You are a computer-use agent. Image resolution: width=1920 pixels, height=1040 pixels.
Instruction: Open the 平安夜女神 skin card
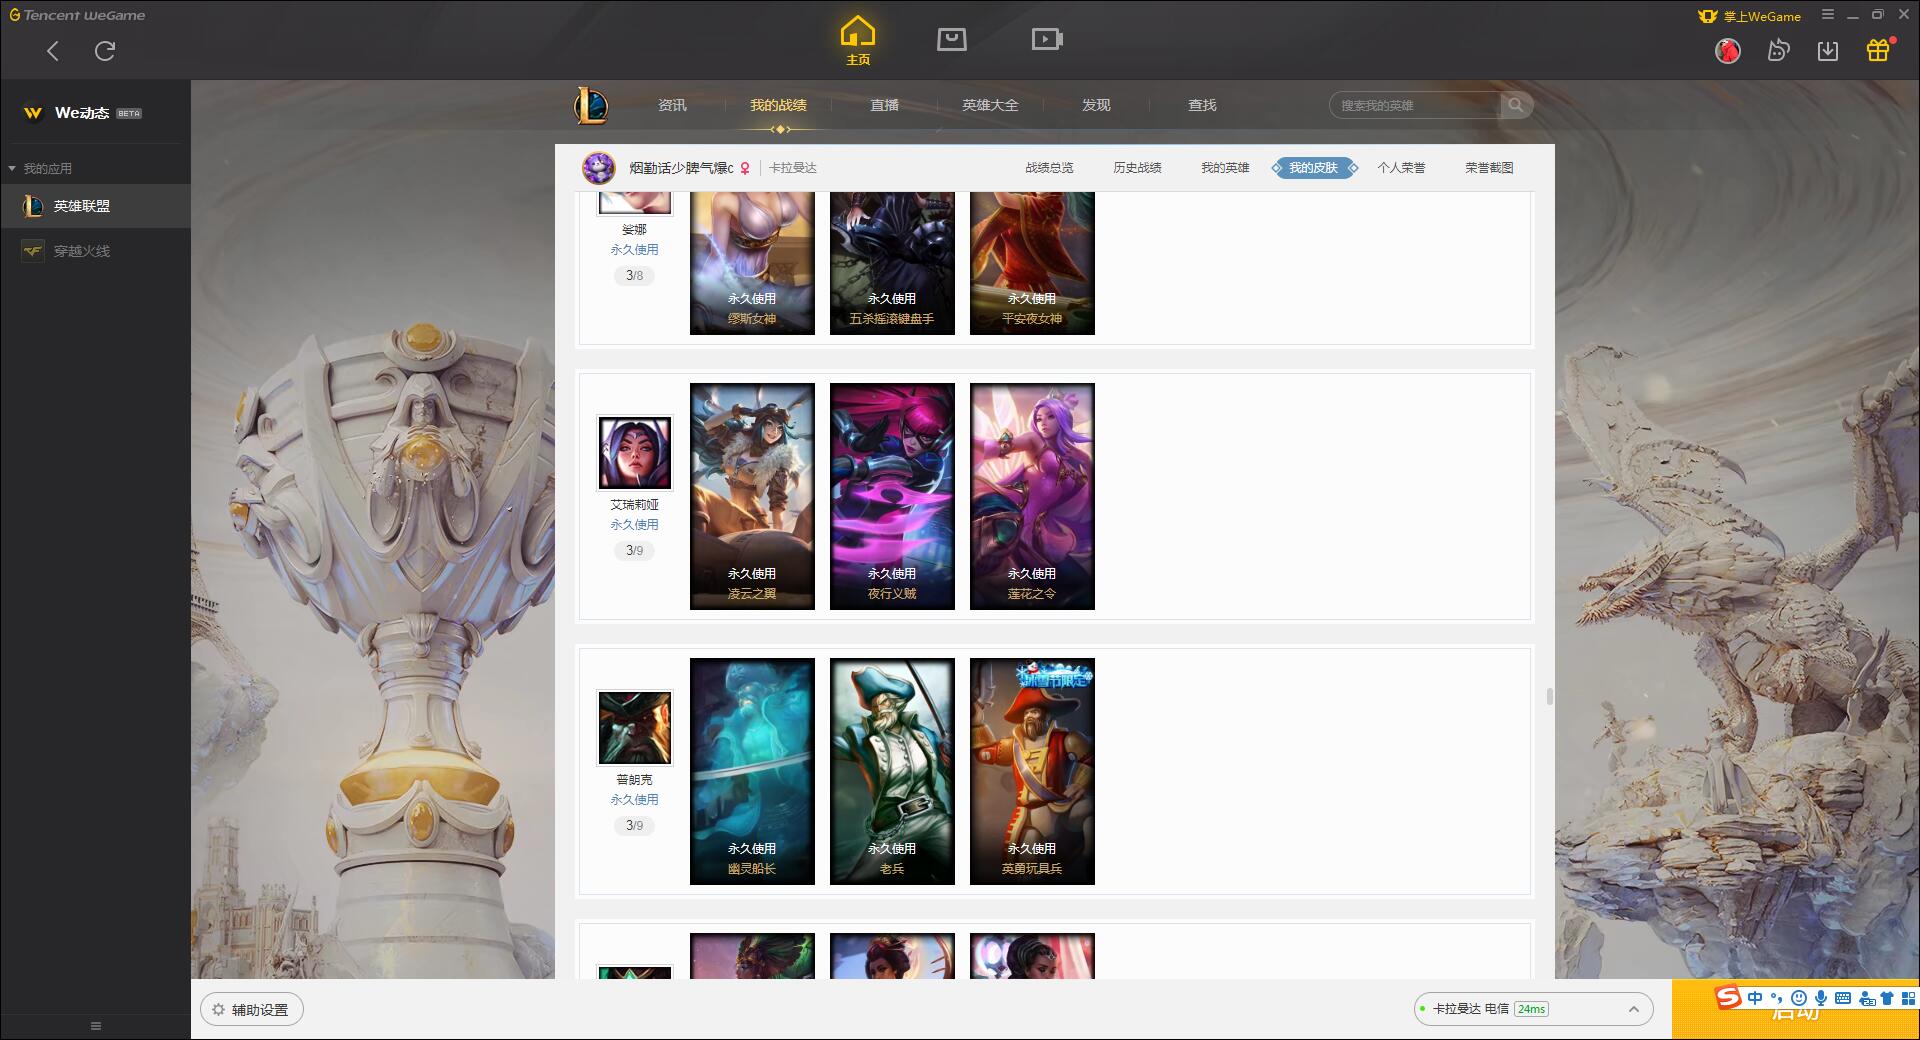pyautogui.click(x=1032, y=263)
